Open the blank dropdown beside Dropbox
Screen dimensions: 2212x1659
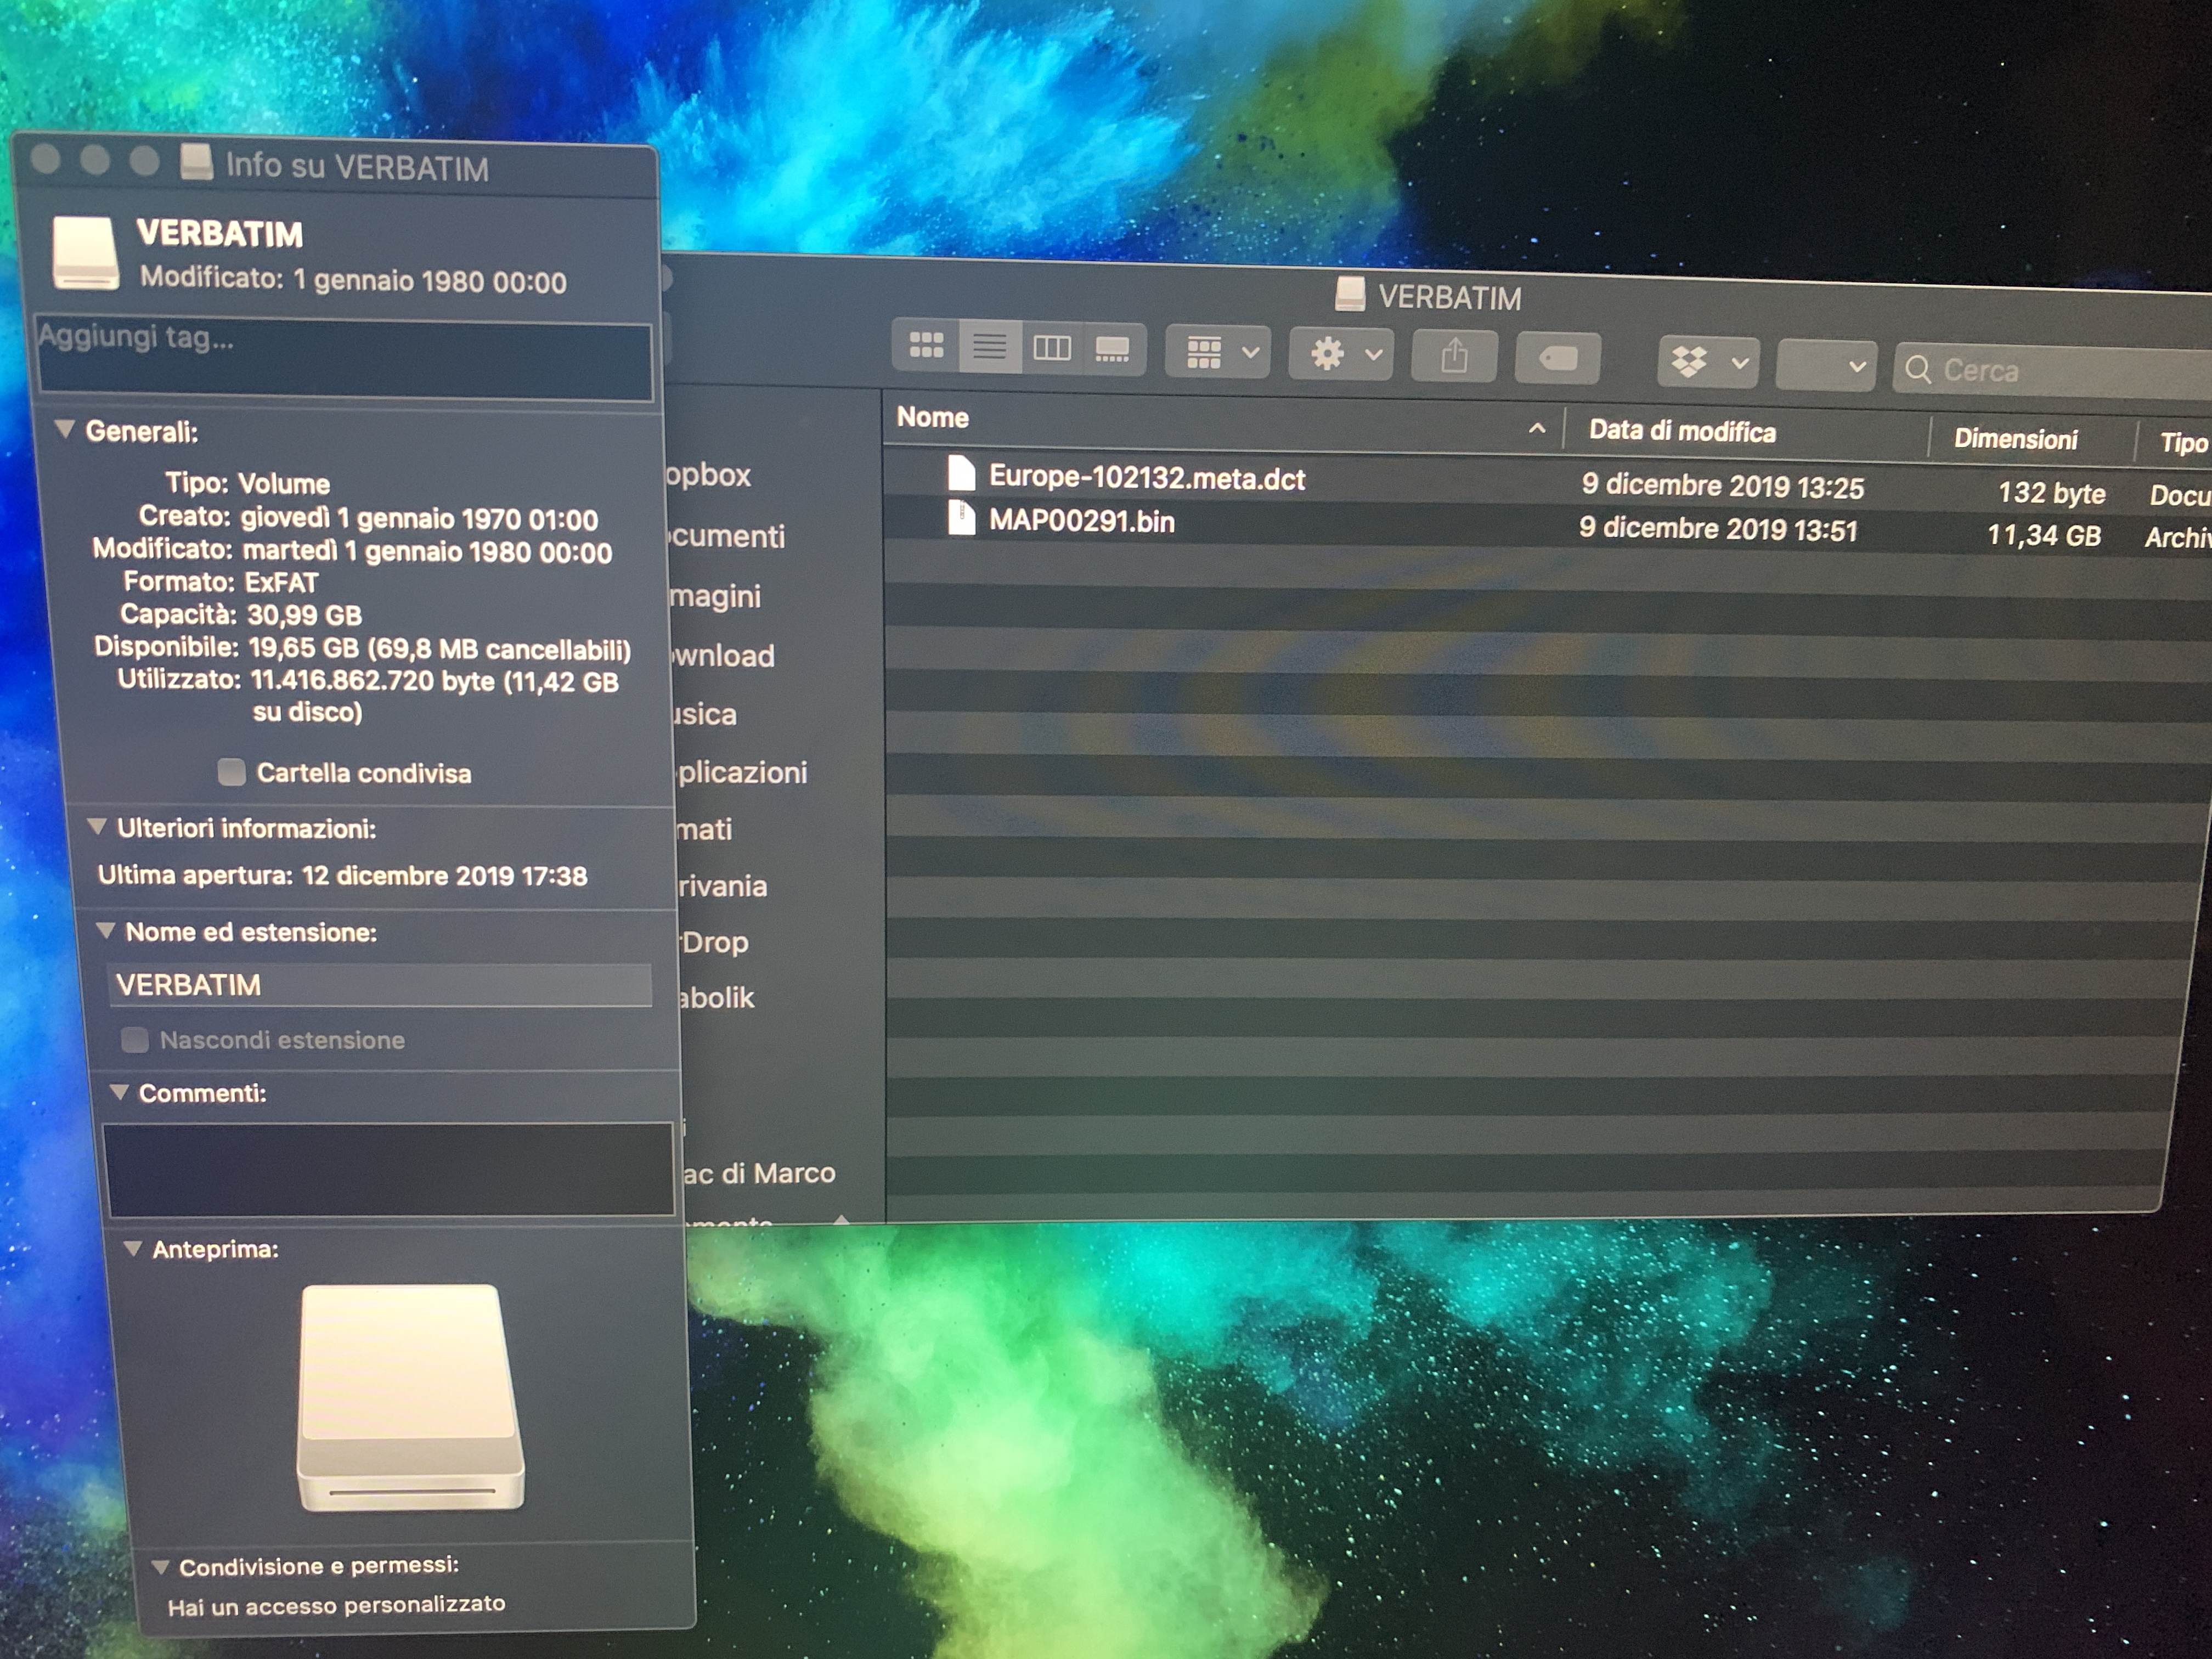(1826, 365)
